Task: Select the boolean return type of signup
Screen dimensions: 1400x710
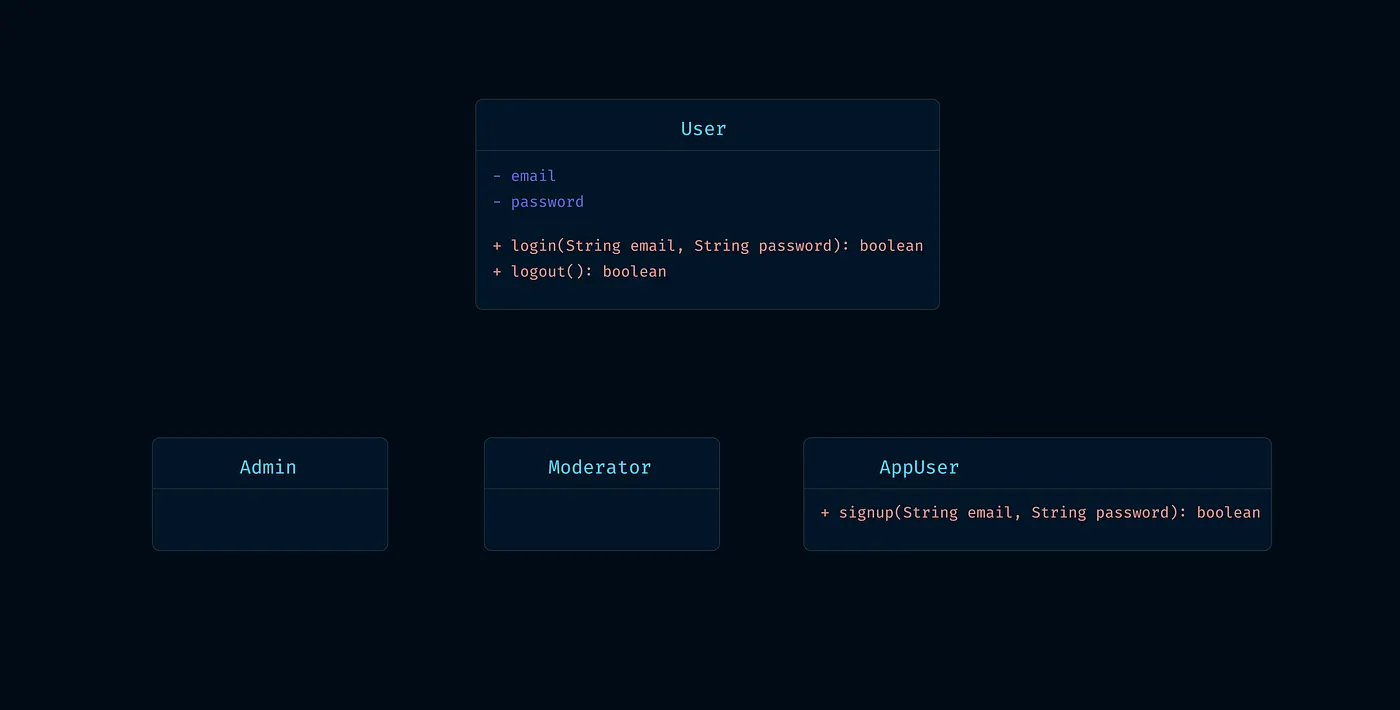Action: click(x=1230, y=512)
